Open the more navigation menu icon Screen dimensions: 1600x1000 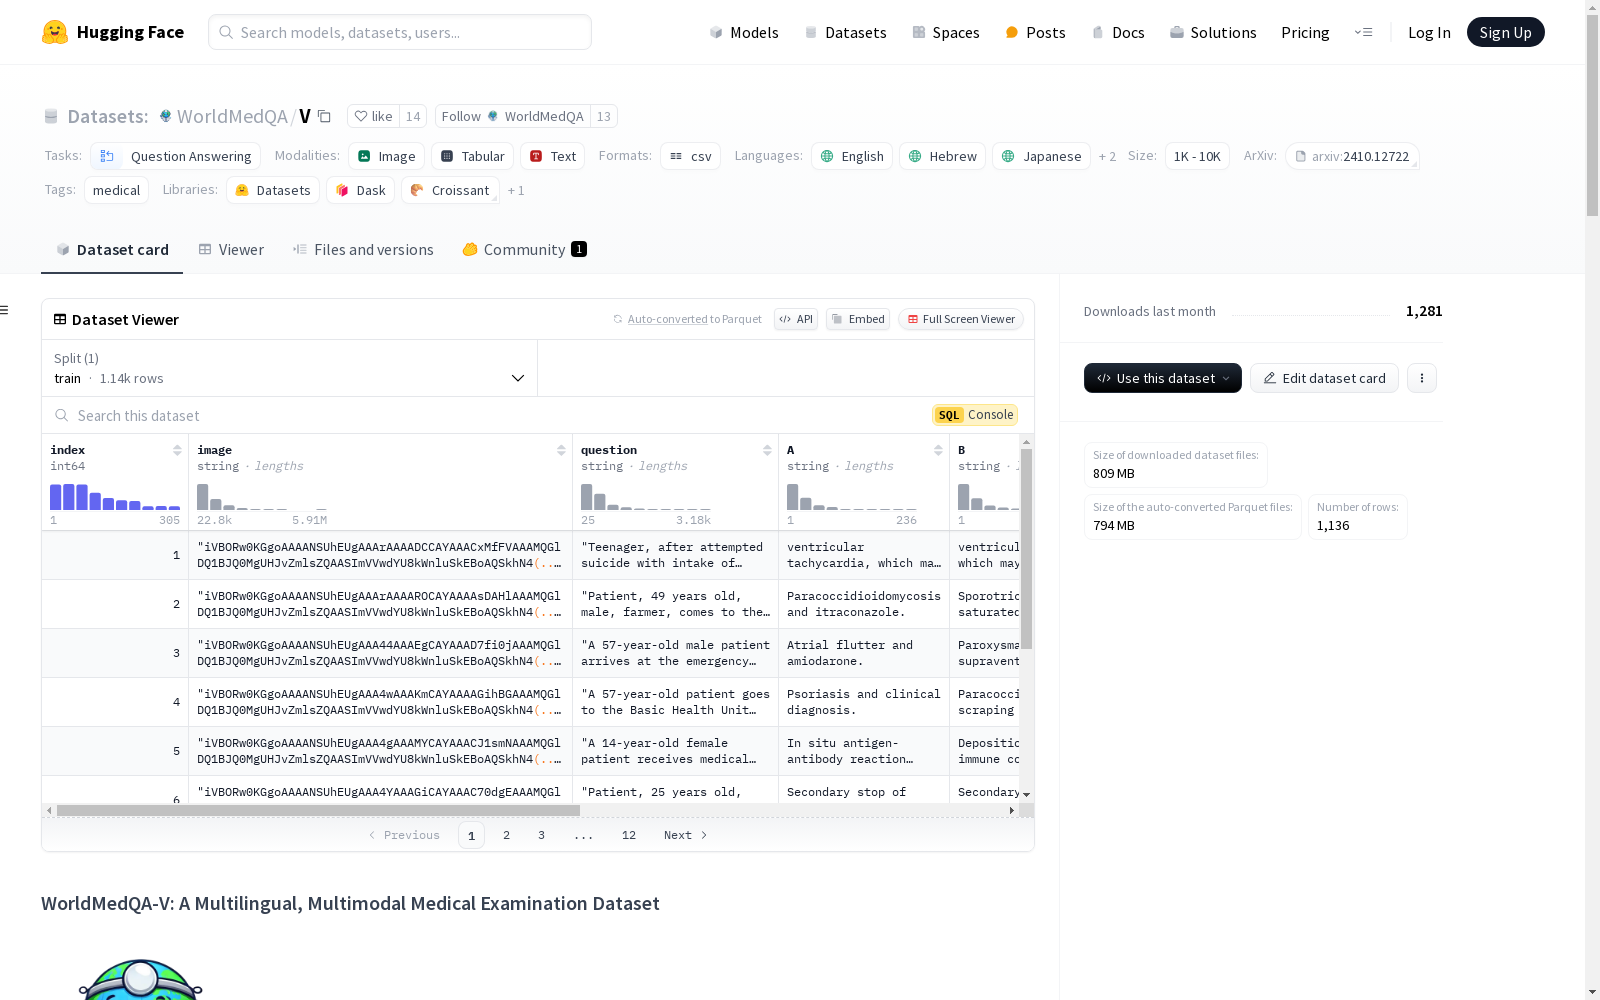[x=1363, y=32]
